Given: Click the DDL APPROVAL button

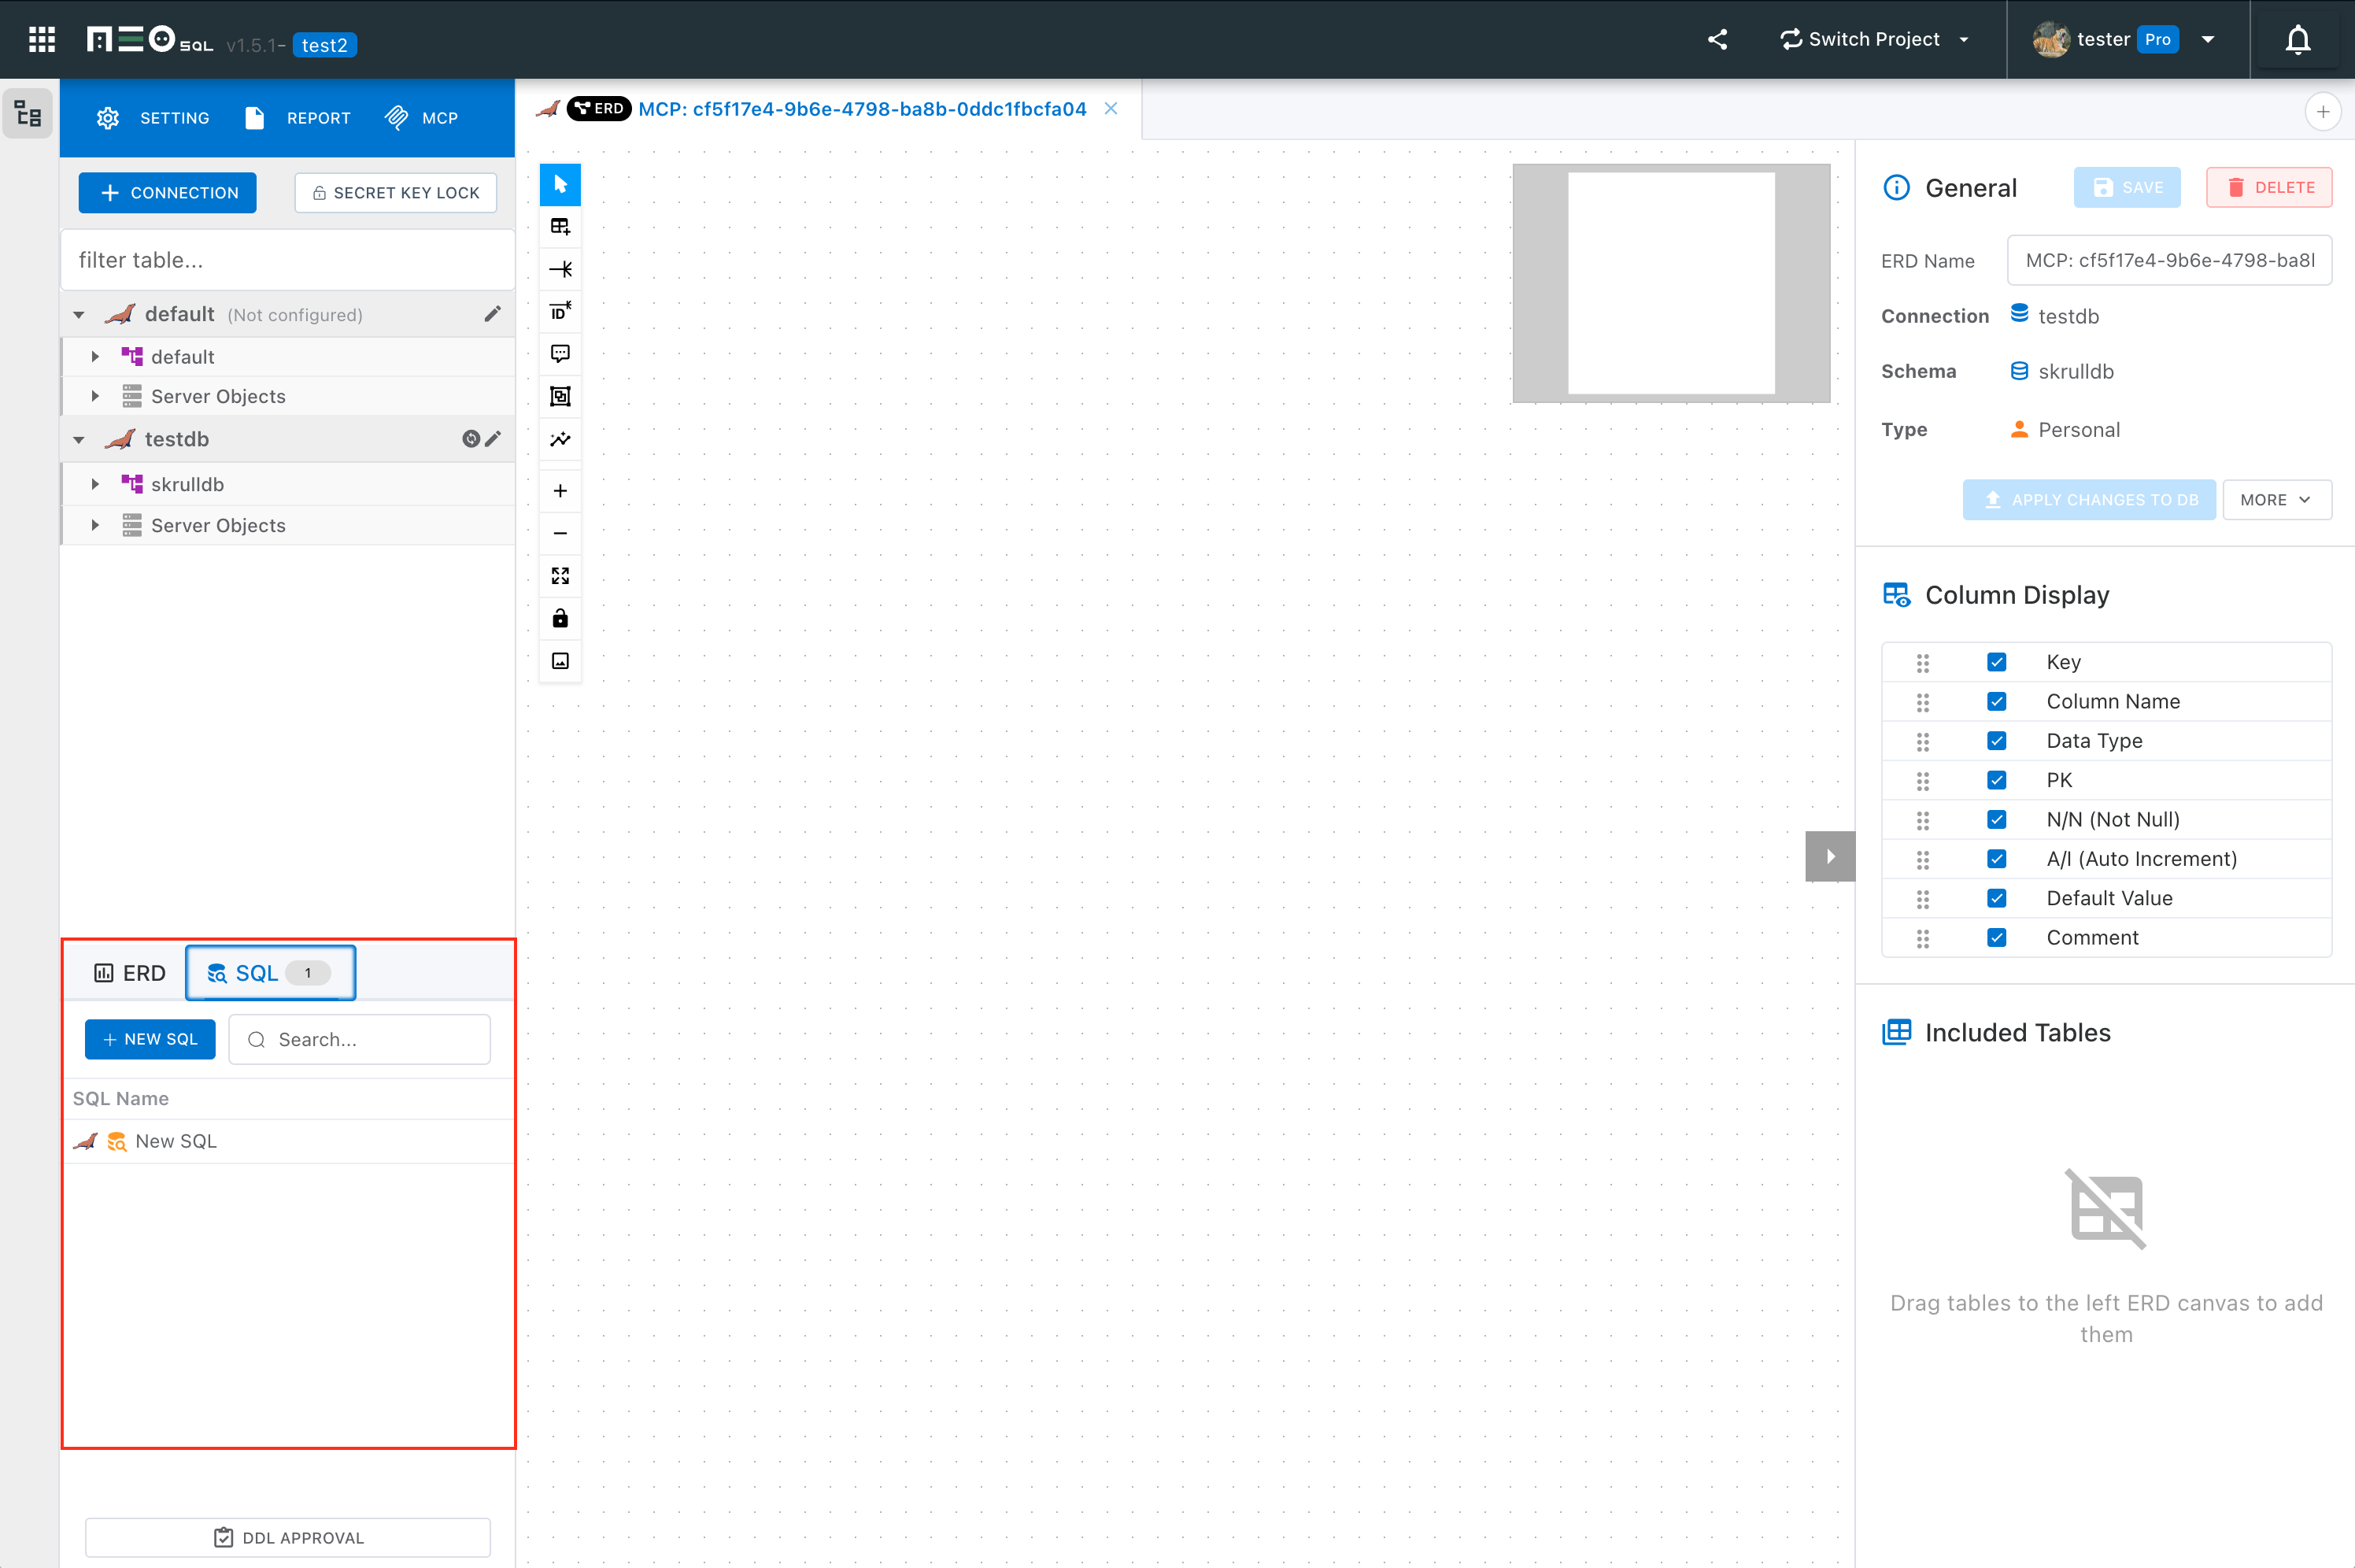Looking at the screenshot, I should coord(288,1538).
